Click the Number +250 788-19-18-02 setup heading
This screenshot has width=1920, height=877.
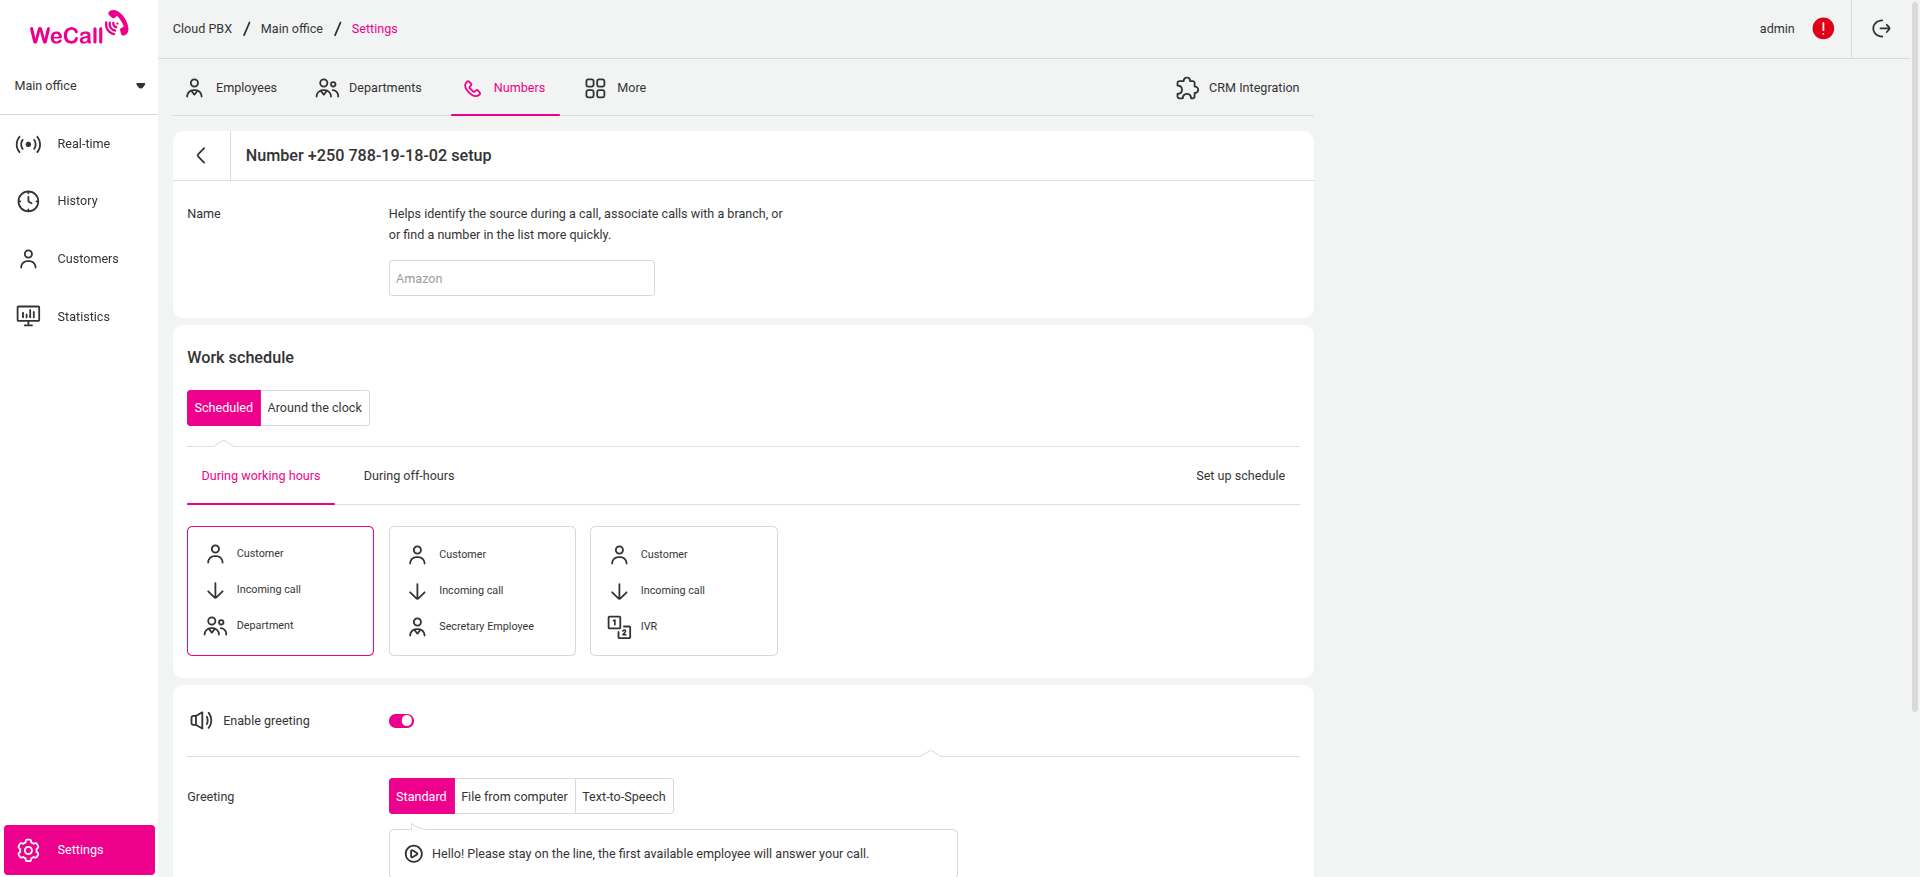click(x=369, y=156)
